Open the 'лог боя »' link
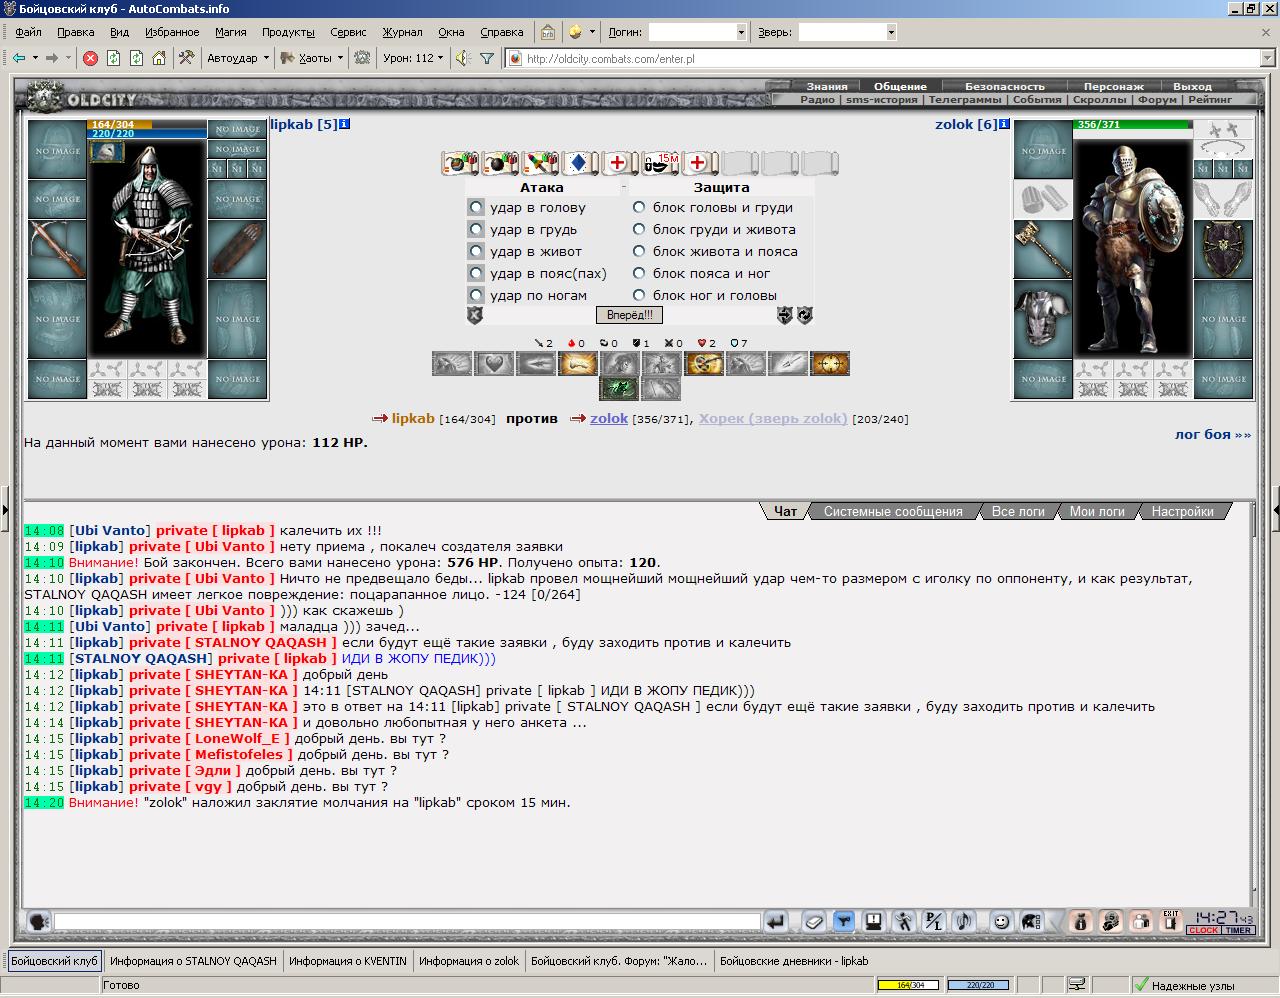This screenshot has width=1280, height=998. 1213,435
